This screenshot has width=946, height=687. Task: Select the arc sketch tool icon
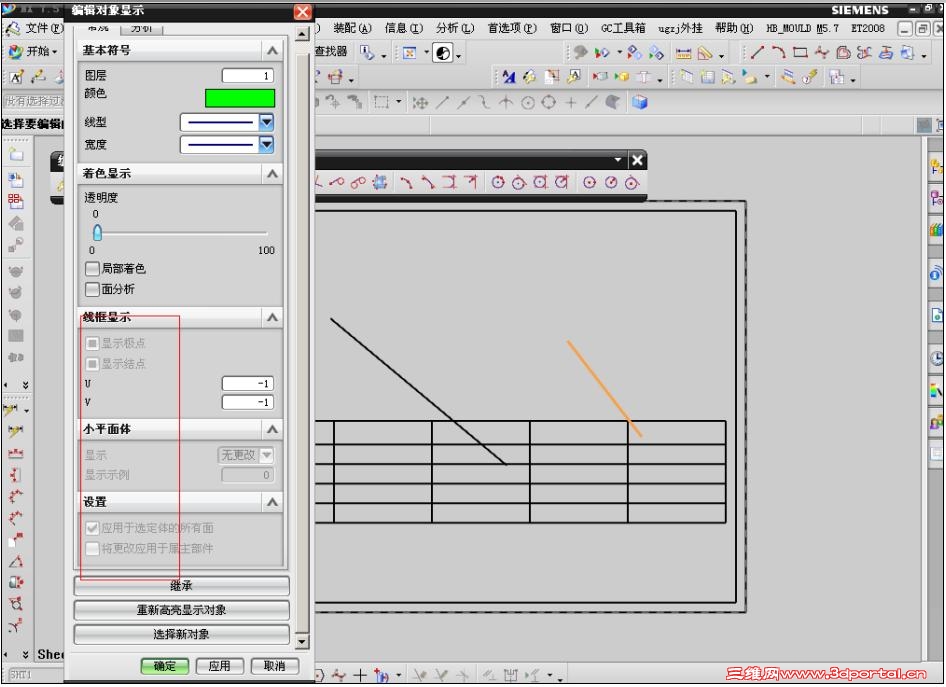[x=779, y=53]
